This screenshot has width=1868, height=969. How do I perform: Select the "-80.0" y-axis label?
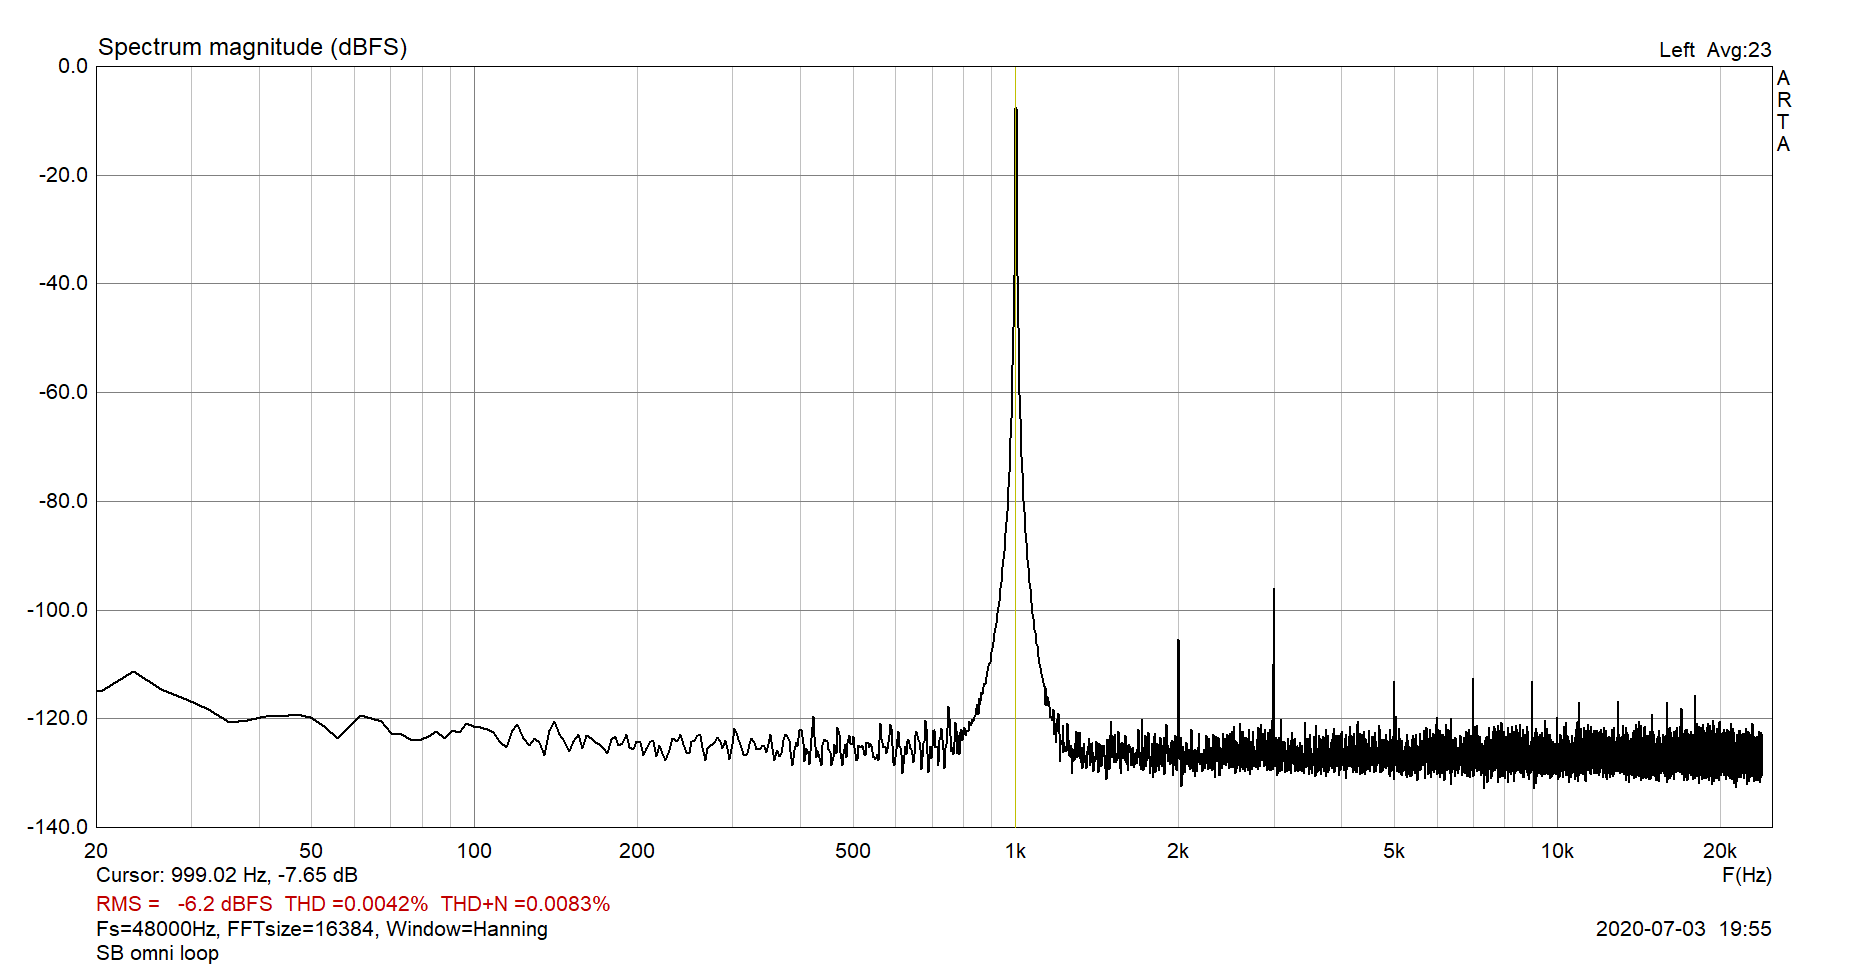(x=63, y=501)
